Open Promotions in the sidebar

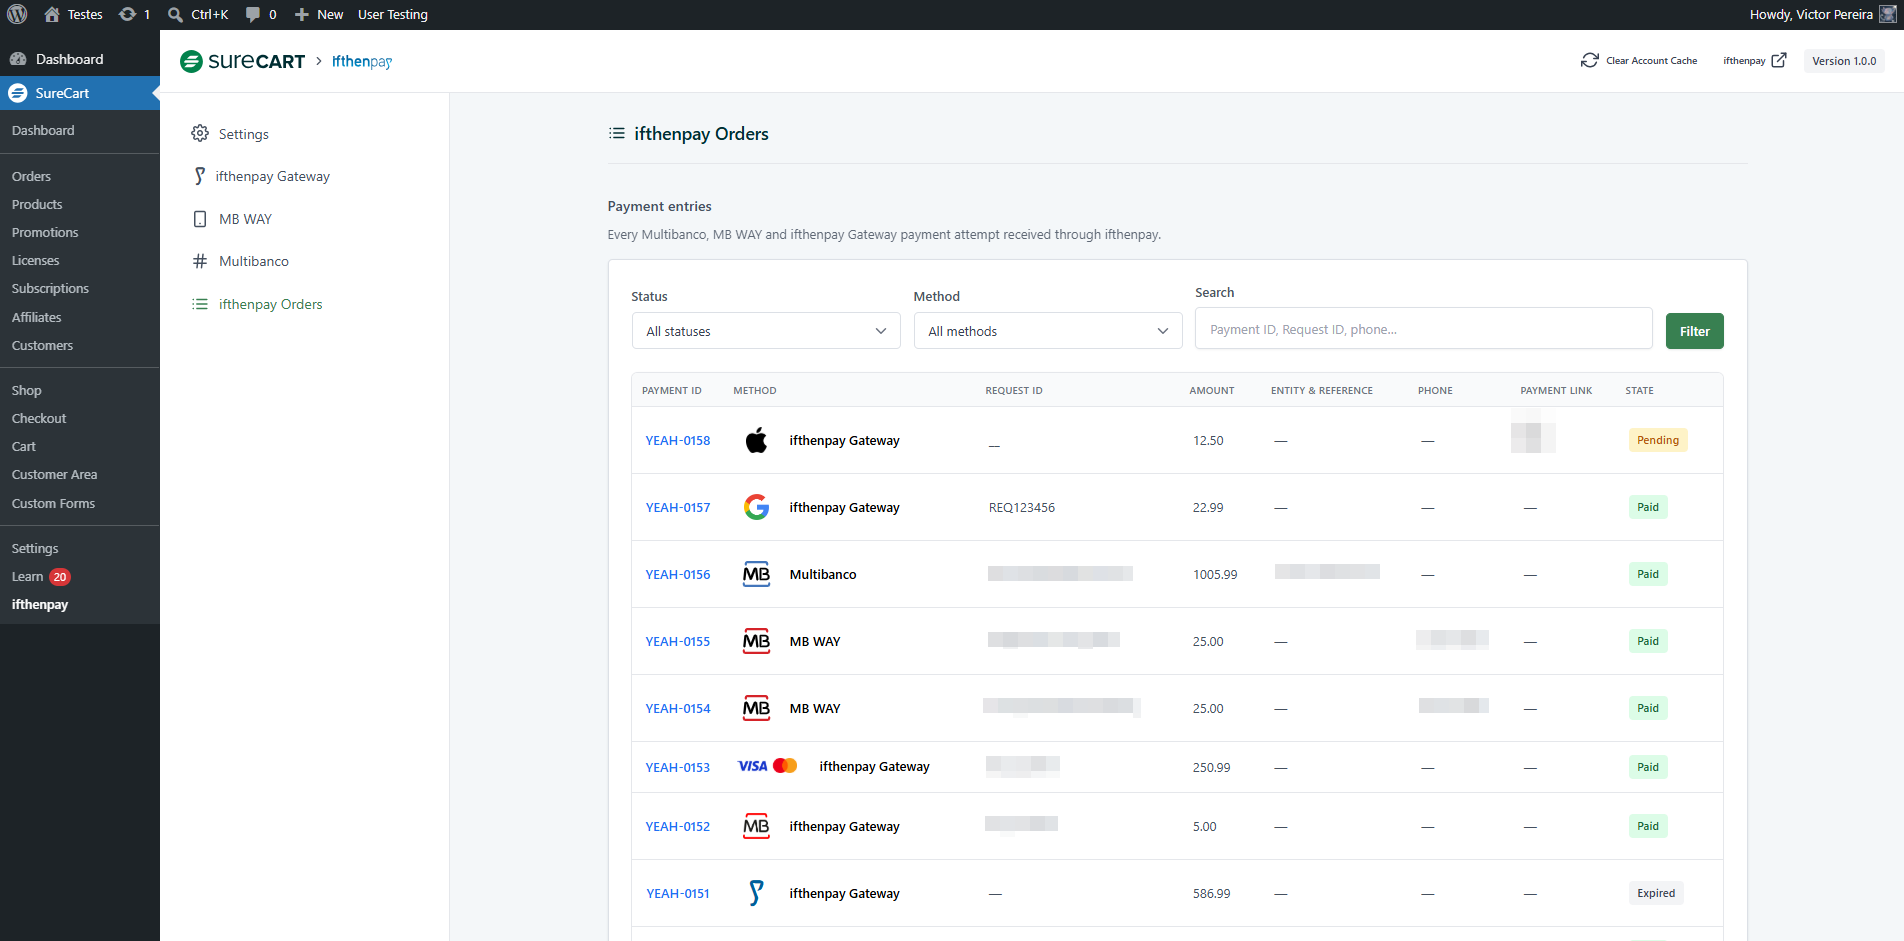point(45,232)
